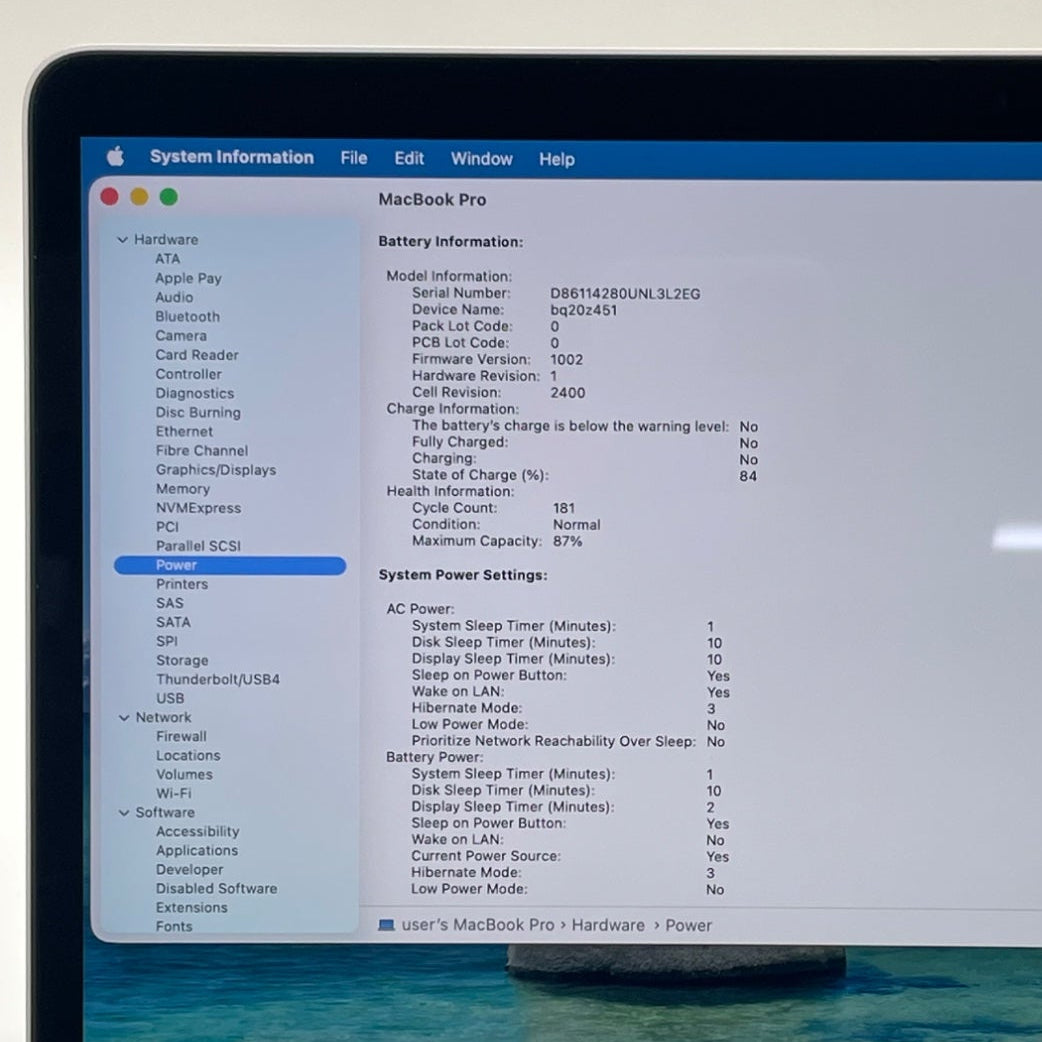
Task: Click the Software section label
Action: point(165,813)
